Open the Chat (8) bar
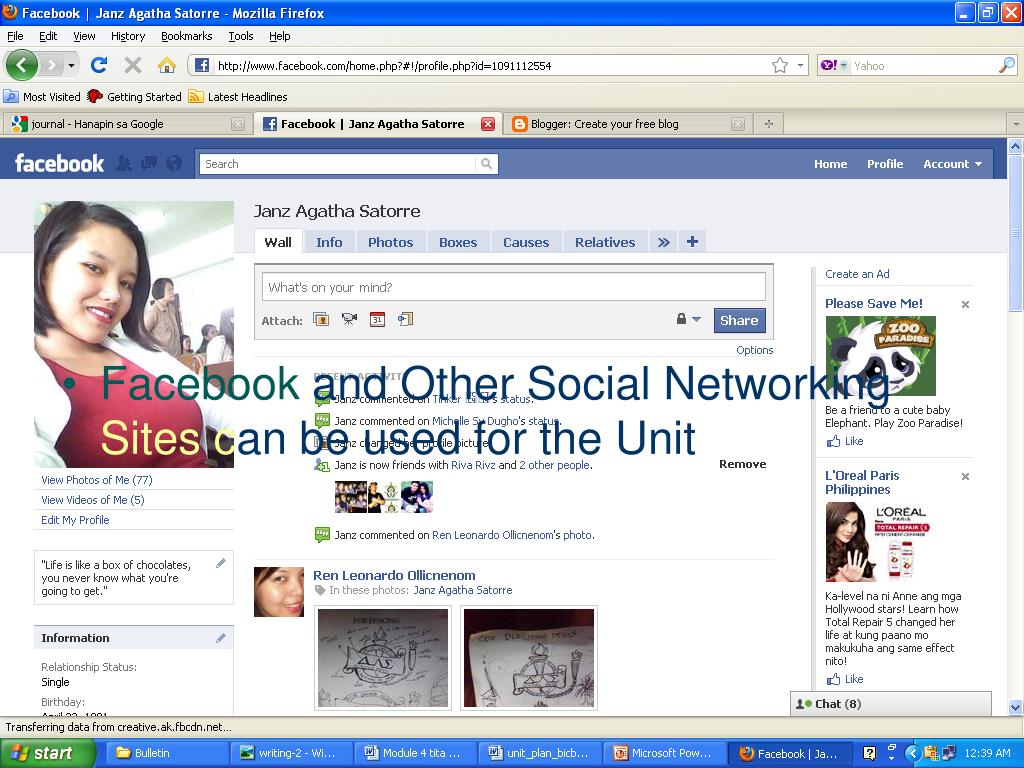1024x768 pixels. click(891, 704)
